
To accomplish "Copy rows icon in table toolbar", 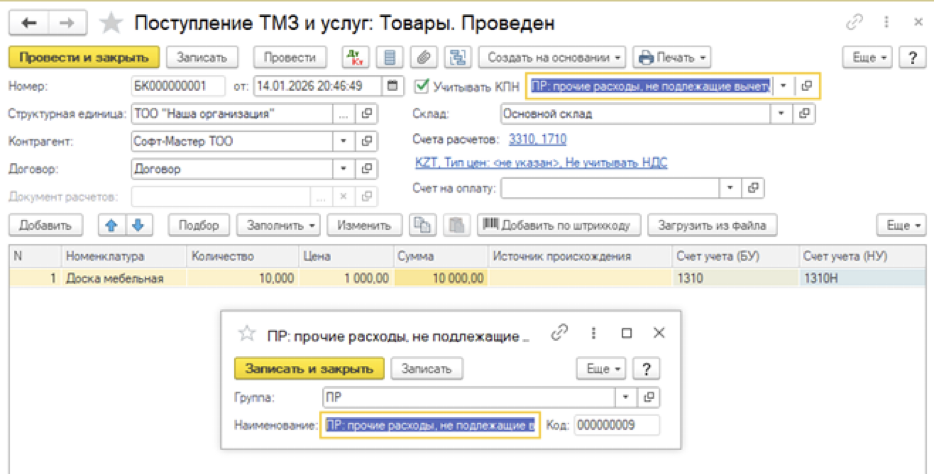I will [424, 225].
